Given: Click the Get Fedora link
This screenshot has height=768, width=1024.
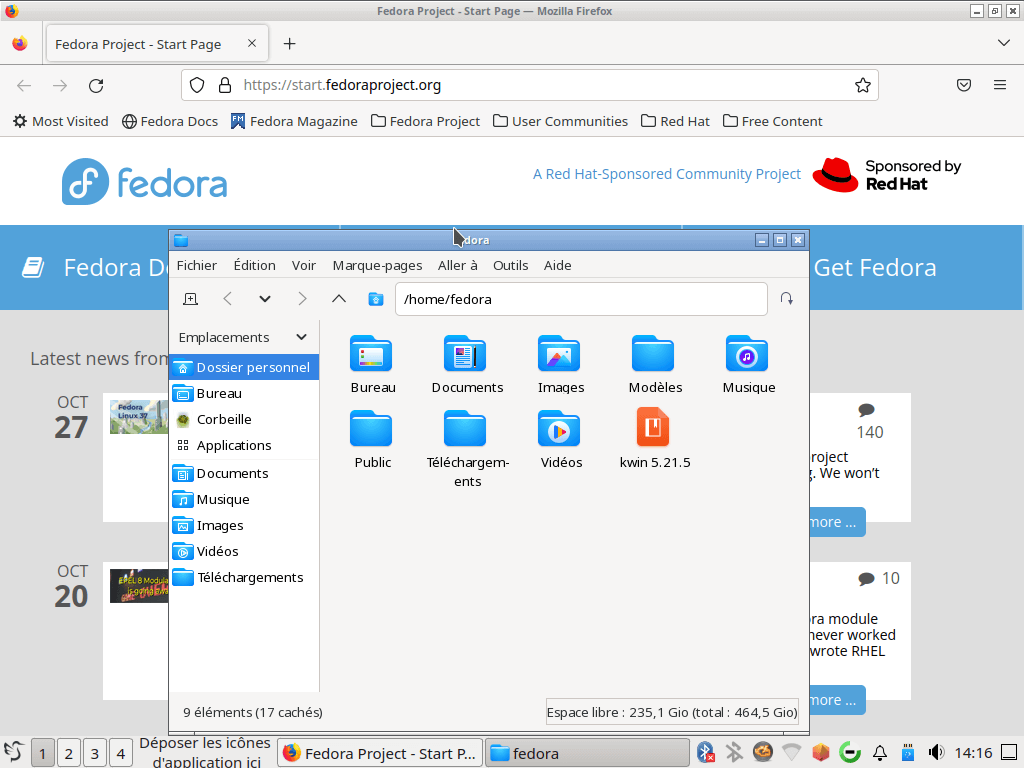Looking at the screenshot, I should coord(875,268).
